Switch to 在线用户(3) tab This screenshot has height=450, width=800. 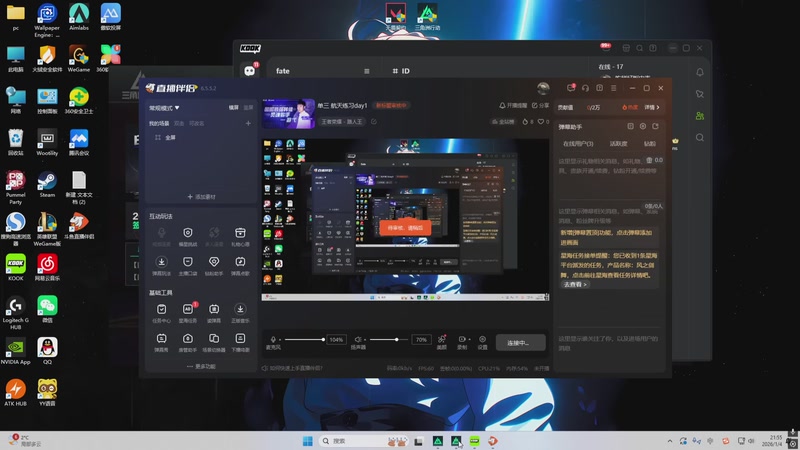pyautogui.click(x=578, y=144)
